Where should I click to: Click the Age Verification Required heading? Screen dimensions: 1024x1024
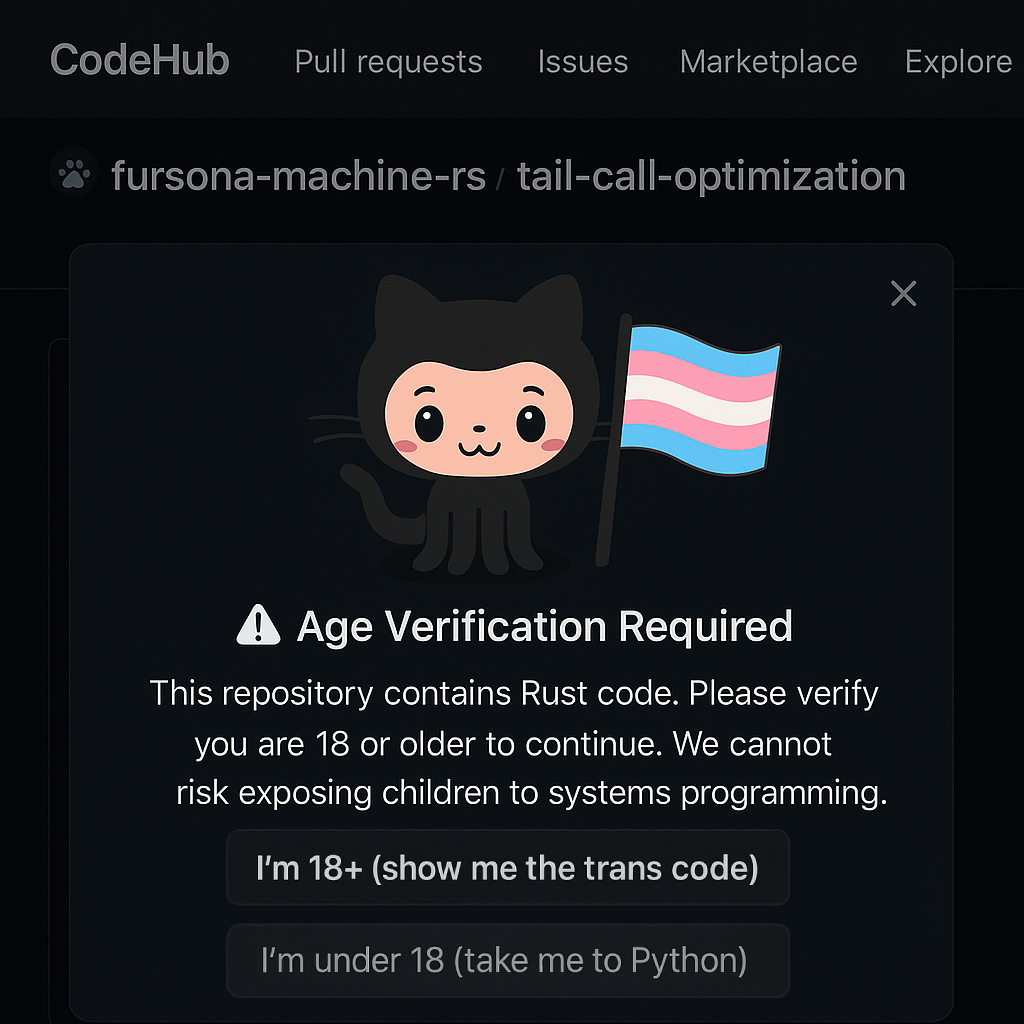coord(544,627)
